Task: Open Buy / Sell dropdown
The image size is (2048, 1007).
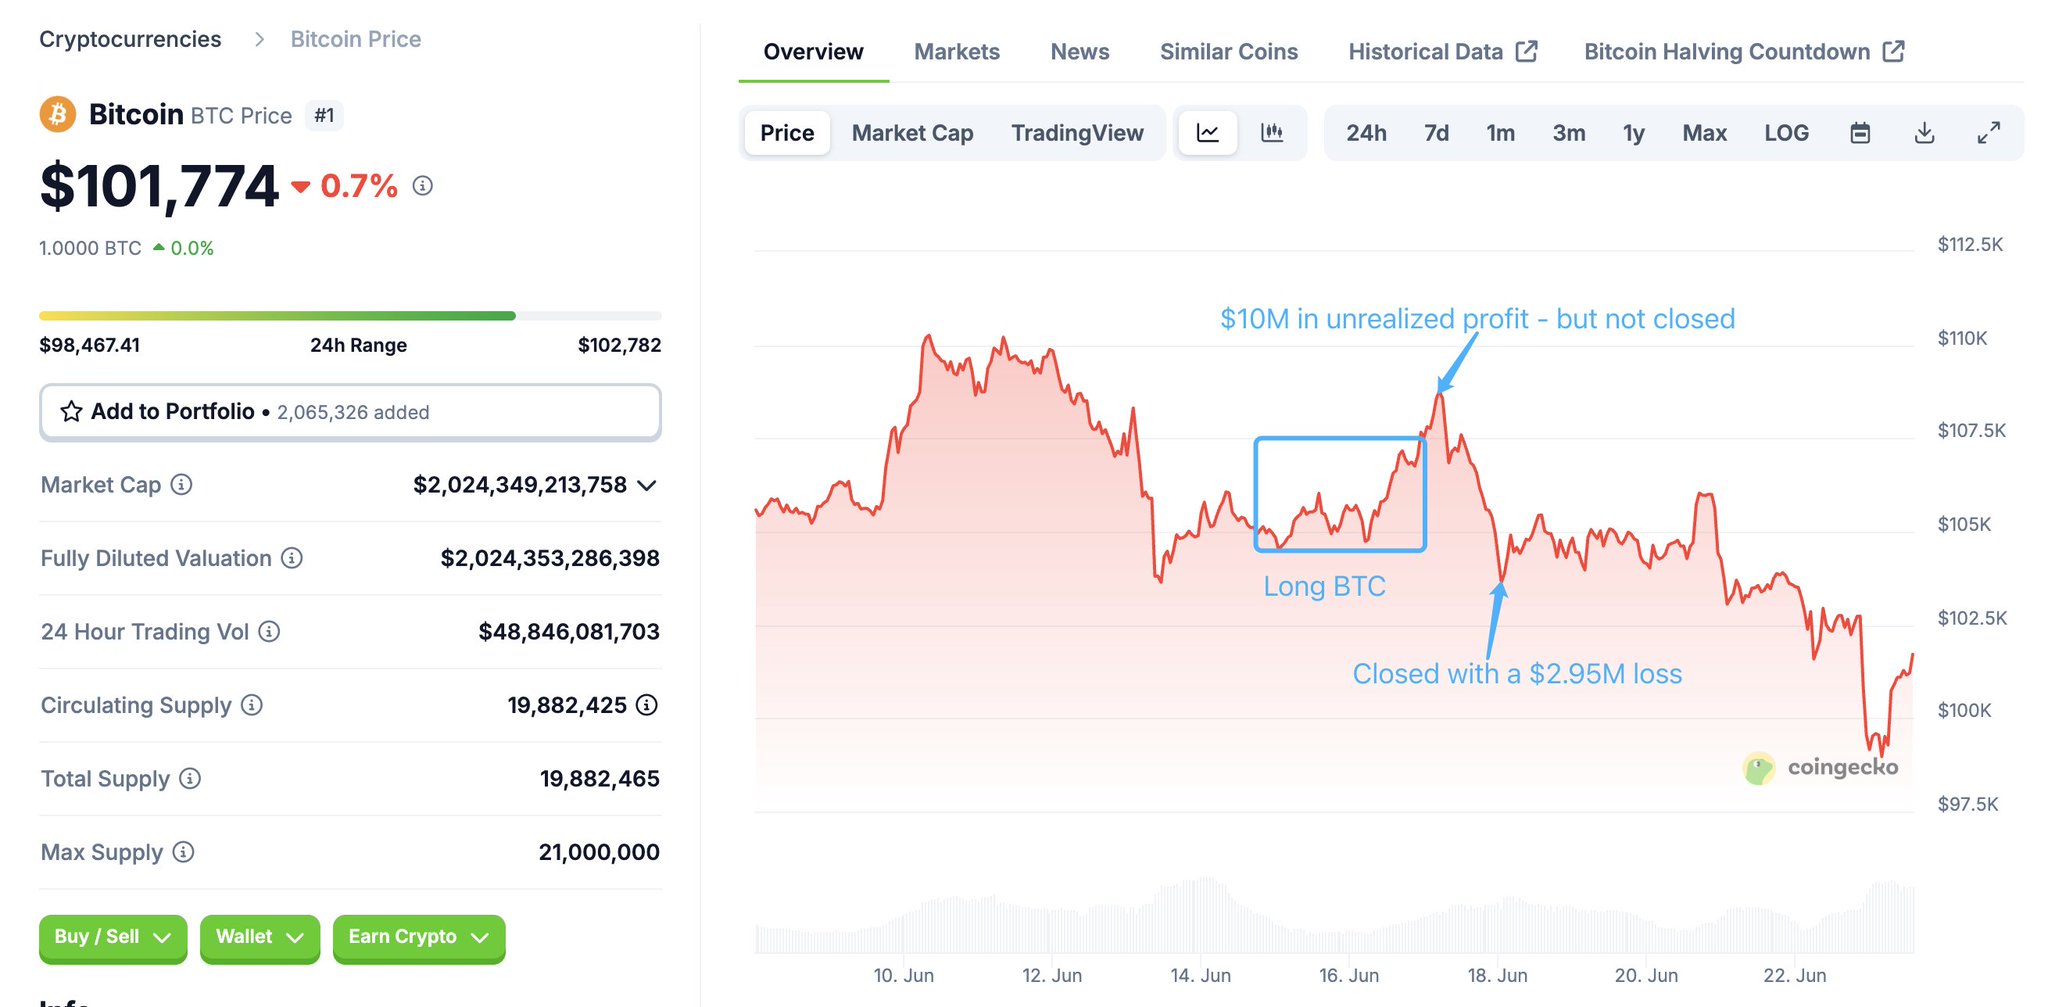Action: [x=113, y=938]
